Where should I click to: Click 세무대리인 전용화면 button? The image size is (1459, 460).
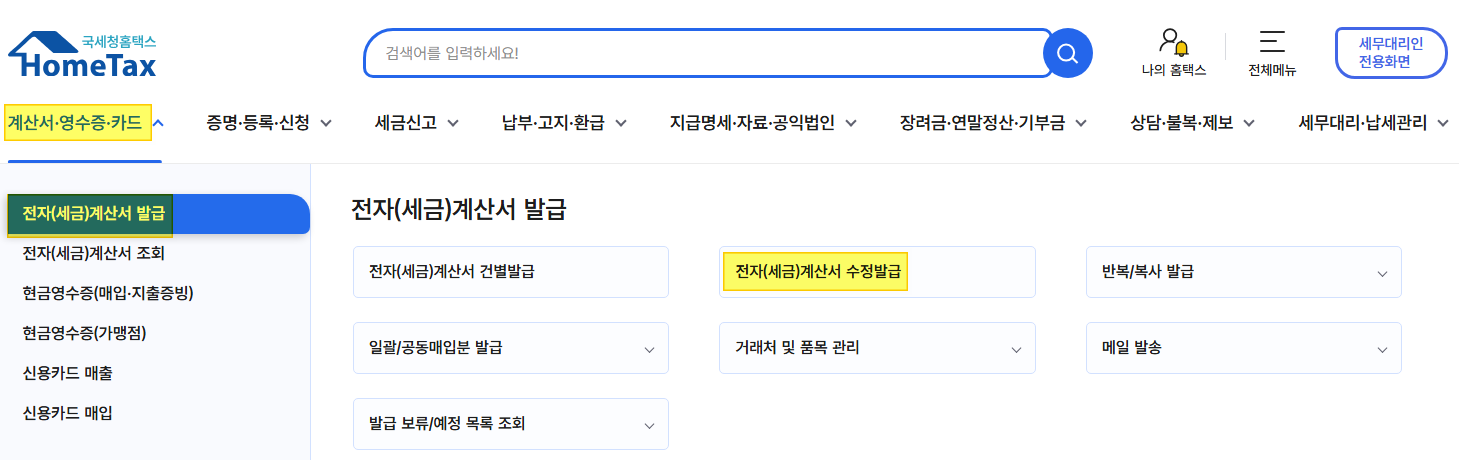[x=1391, y=52]
